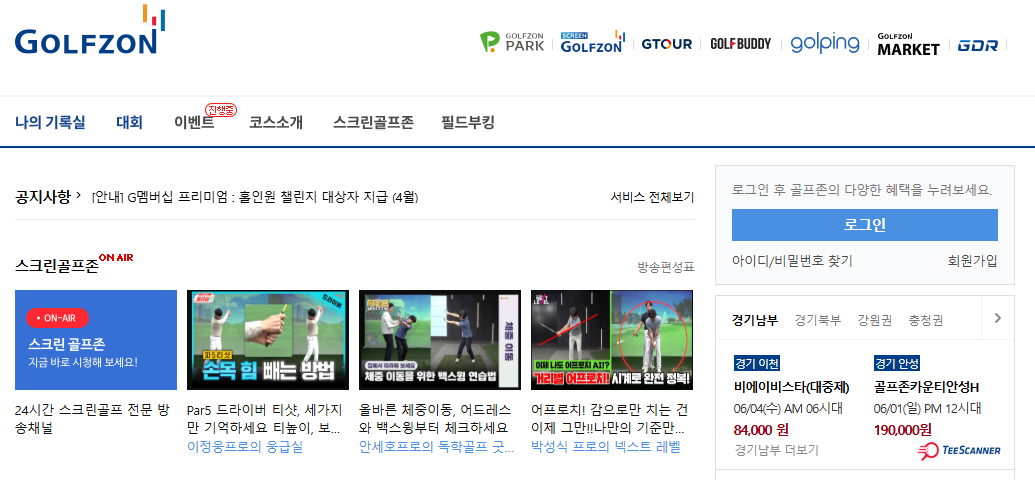This screenshot has width=1035, height=480.
Task: Click the 경기 안성 location tag
Action: point(897,363)
